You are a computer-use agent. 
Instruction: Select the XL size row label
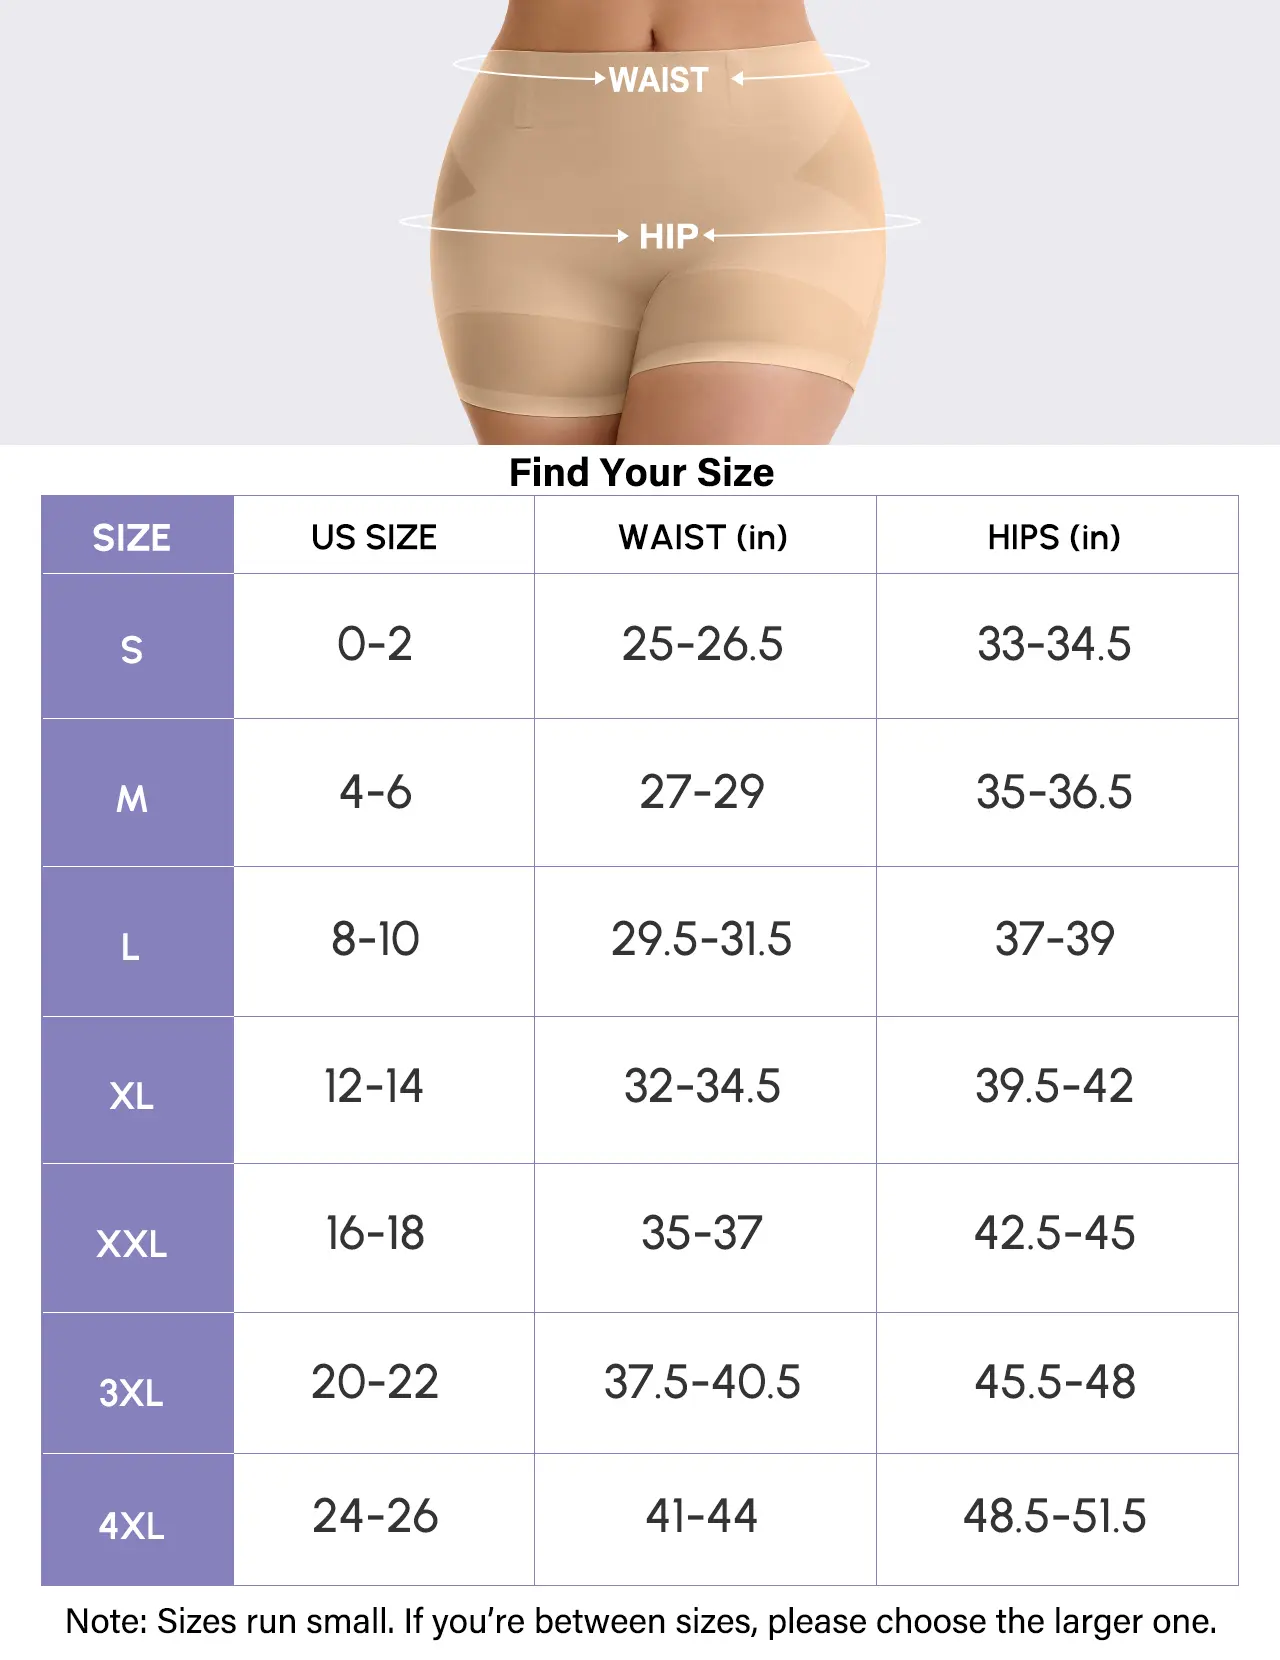[132, 1095]
